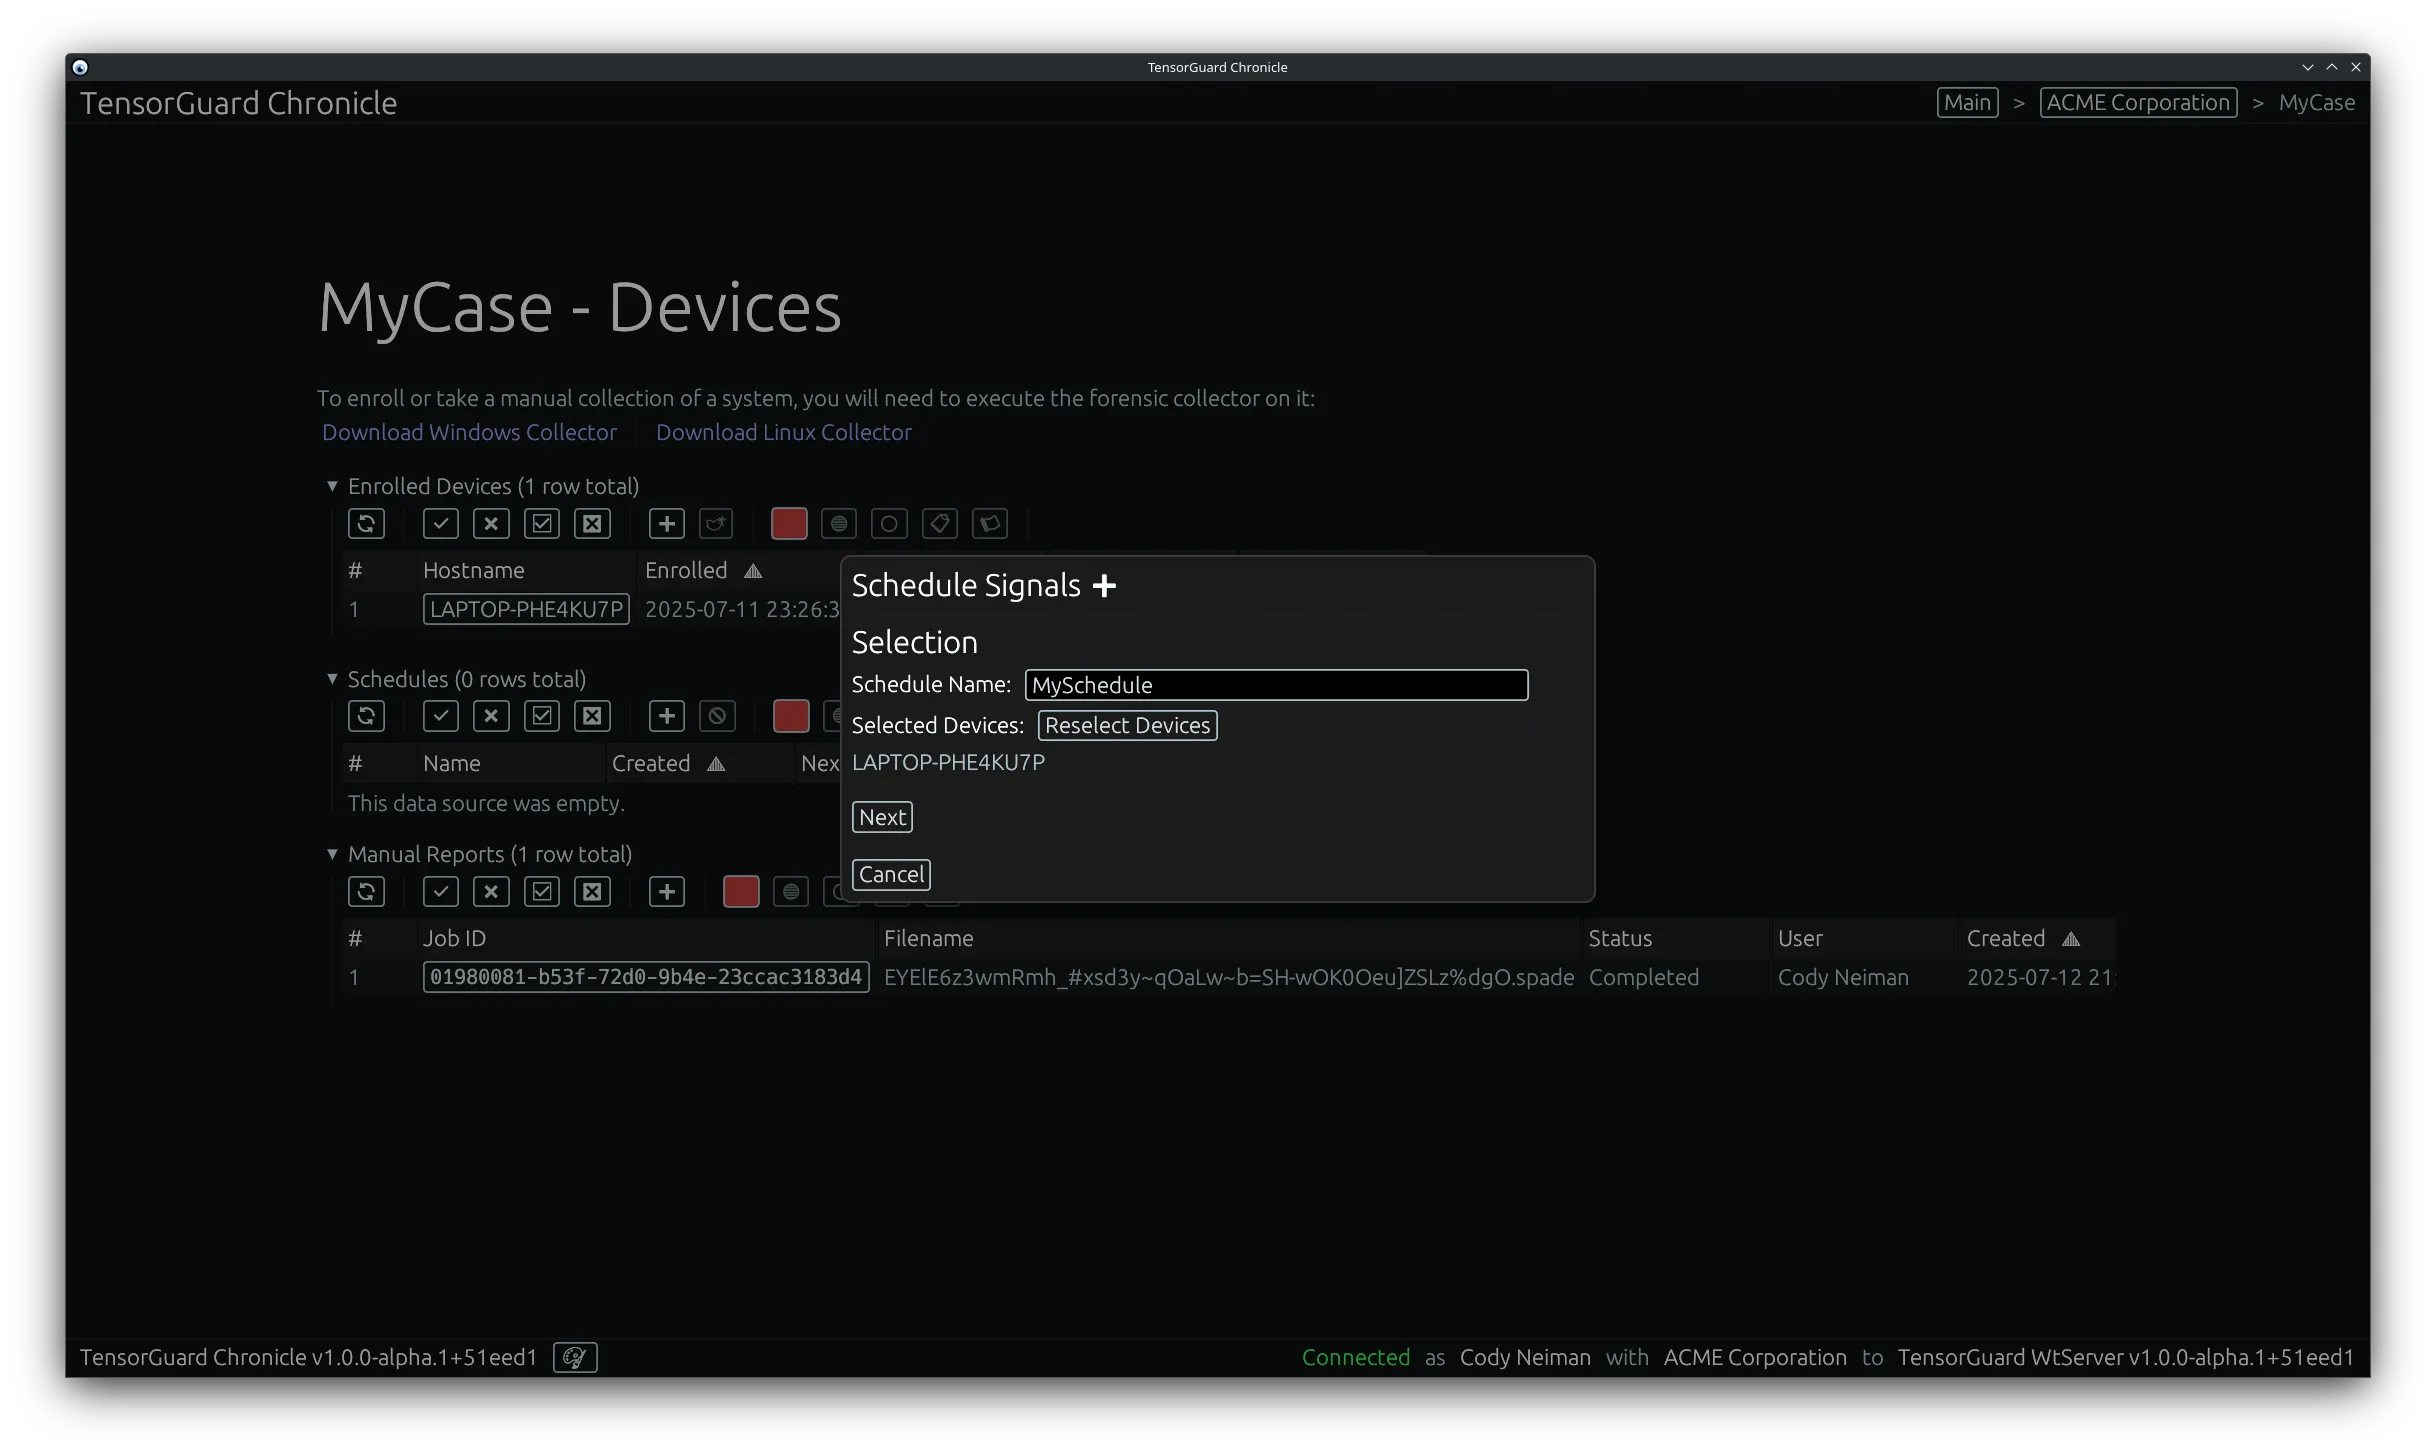Deselect all rows in Manual Reports
Image resolution: width=2436 pixels, height=1455 pixels.
coord(592,891)
